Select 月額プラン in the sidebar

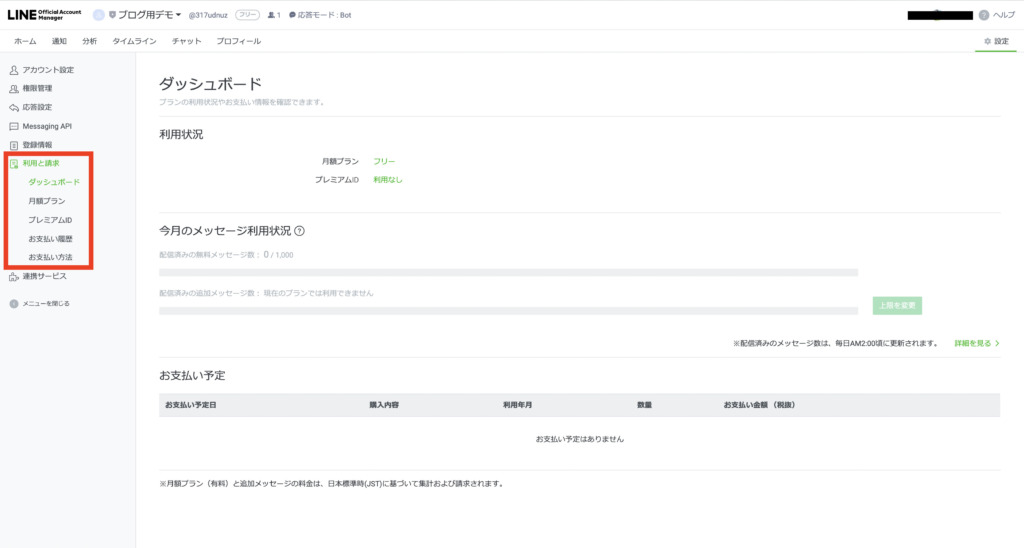point(47,201)
